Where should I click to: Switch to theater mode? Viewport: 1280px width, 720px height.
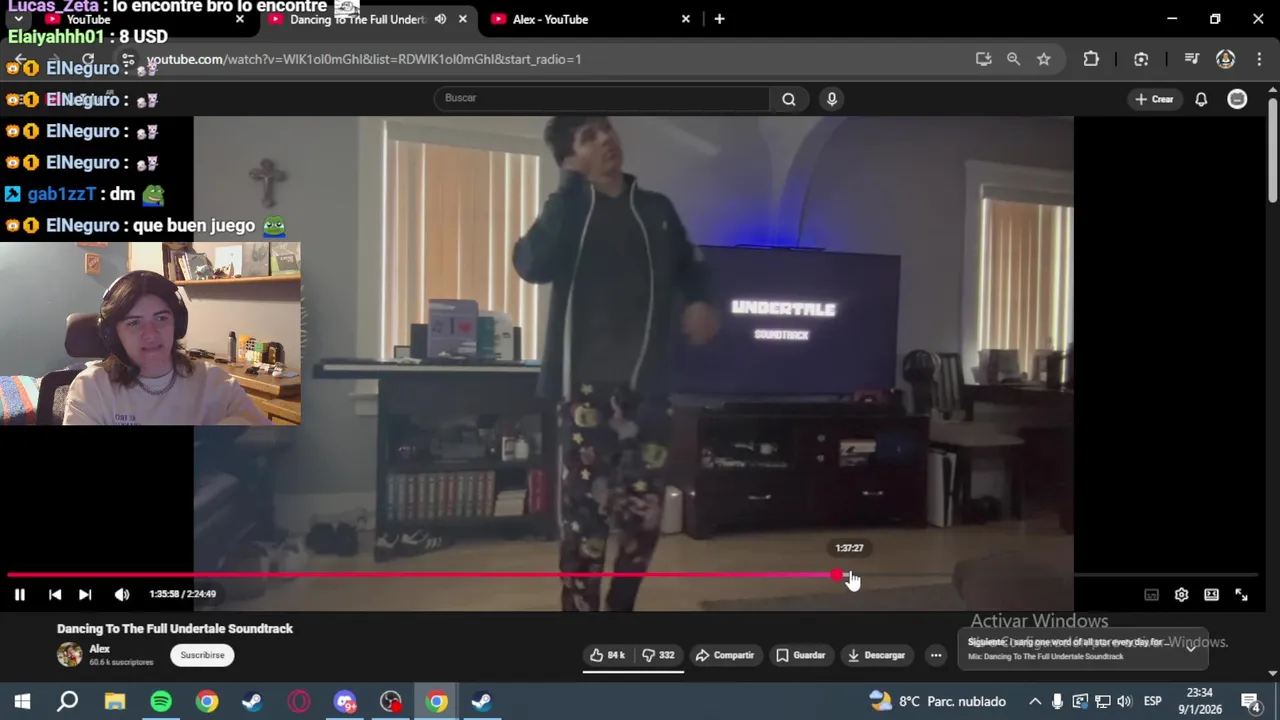[x=1211, y=594]
